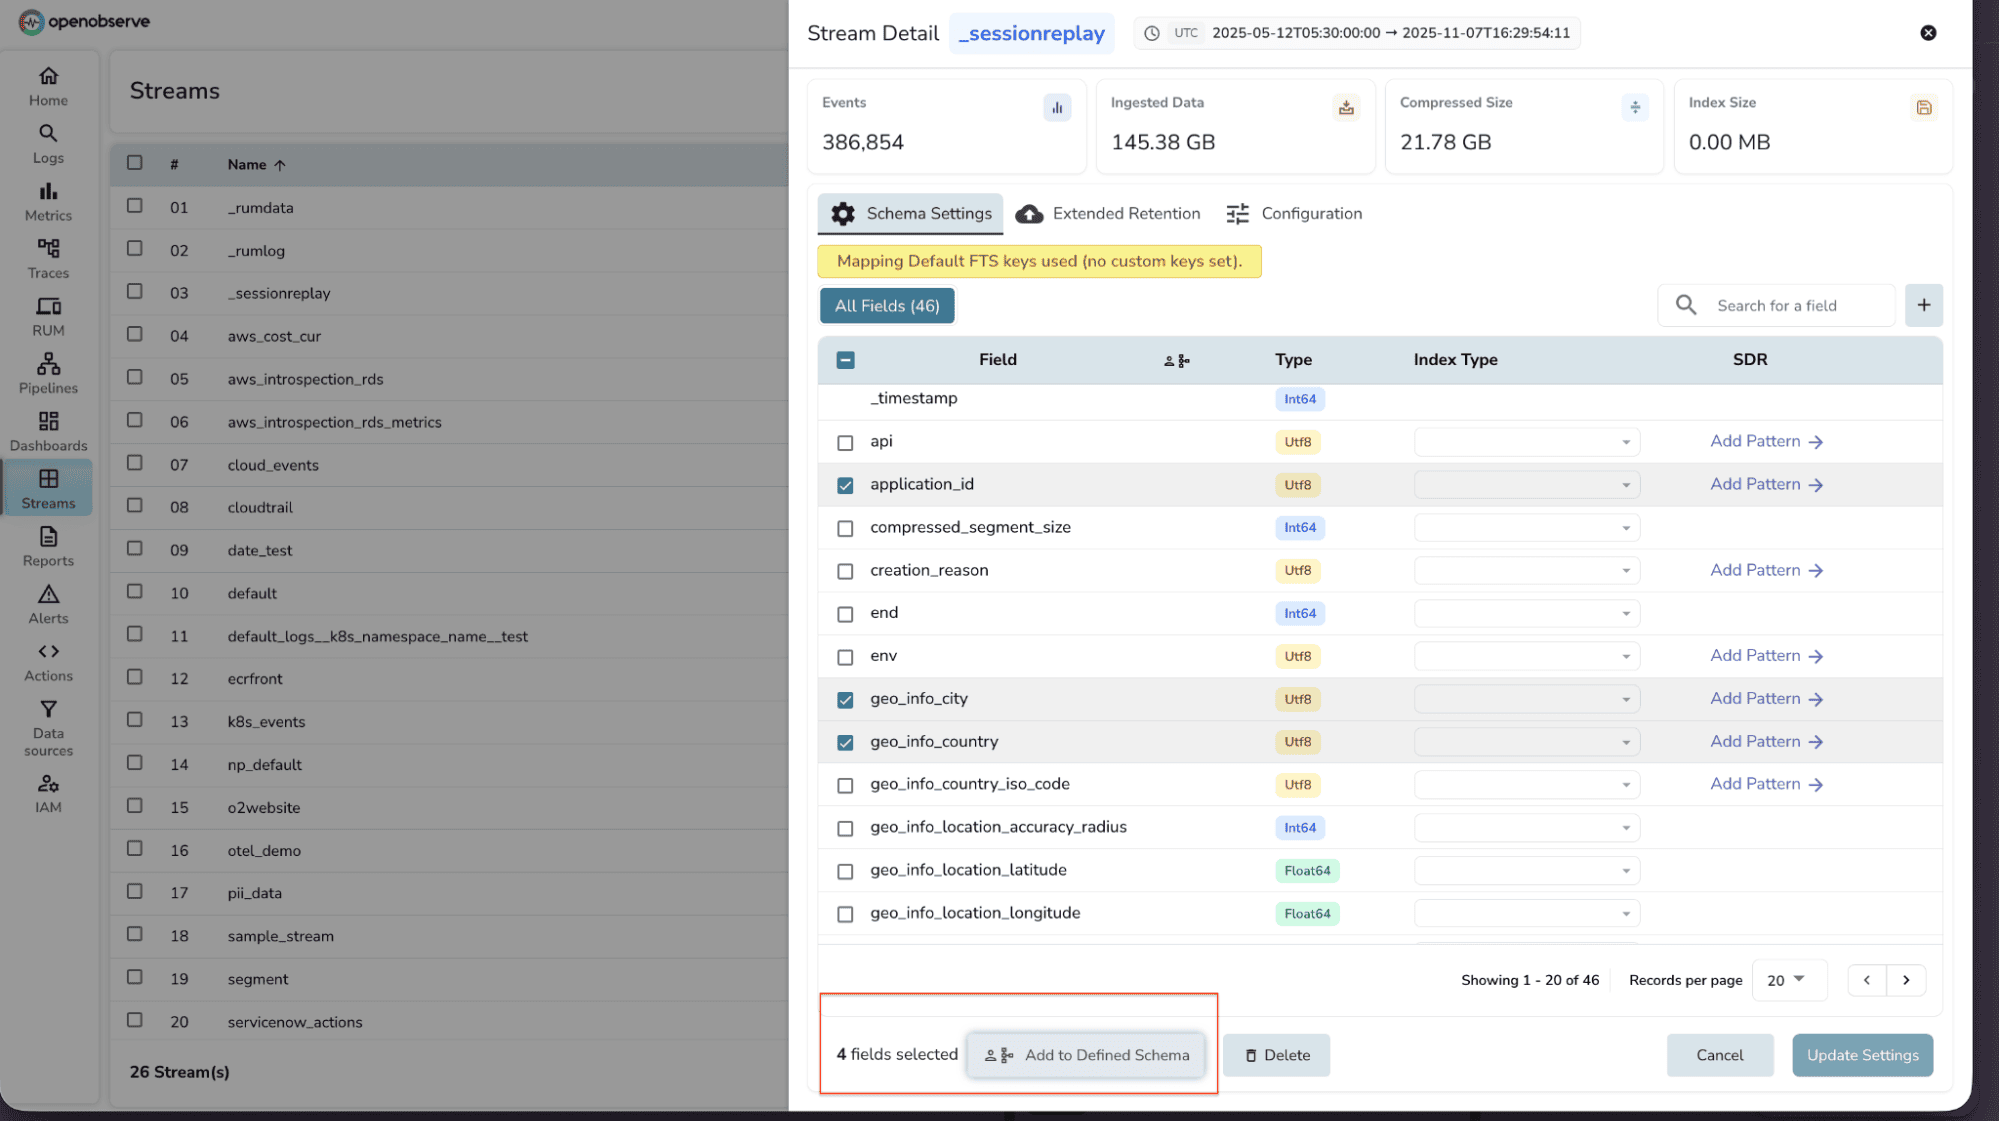Toggle the select-all checkbox in the field header
1999x1121 pixels.
(x=845, y=358)
